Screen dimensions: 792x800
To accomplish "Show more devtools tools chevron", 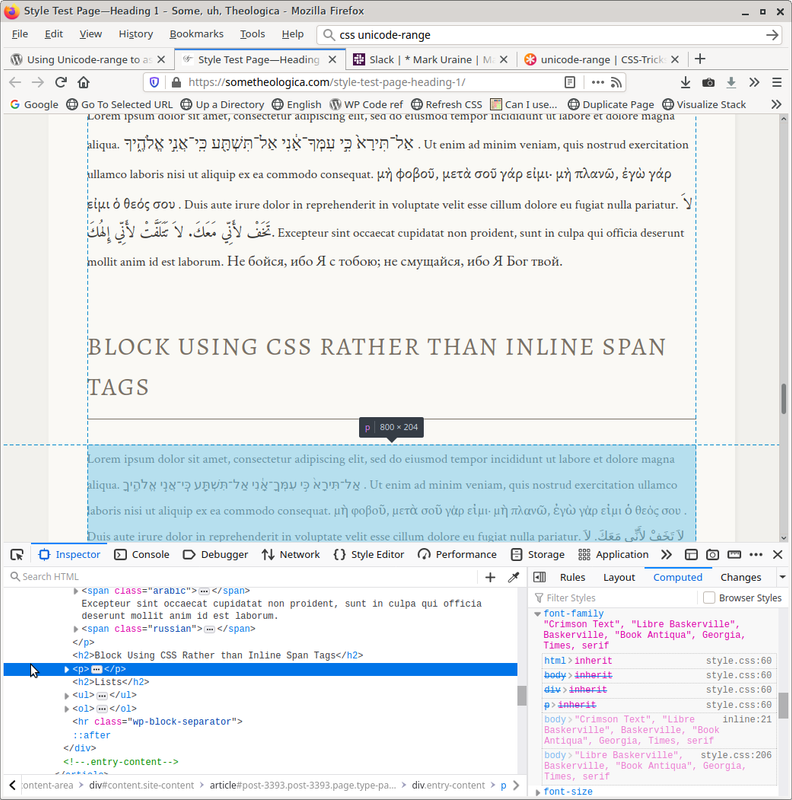I will click(666, 555).
